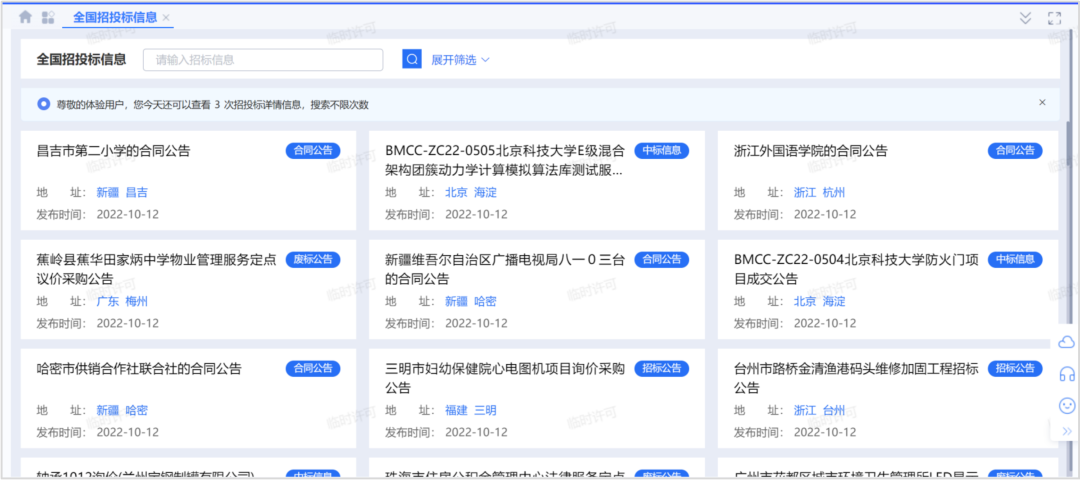Open BMCC-ZC22-0505北京科技大学 tender entry
Viewport: 1080px width, 480px height.
505,160
